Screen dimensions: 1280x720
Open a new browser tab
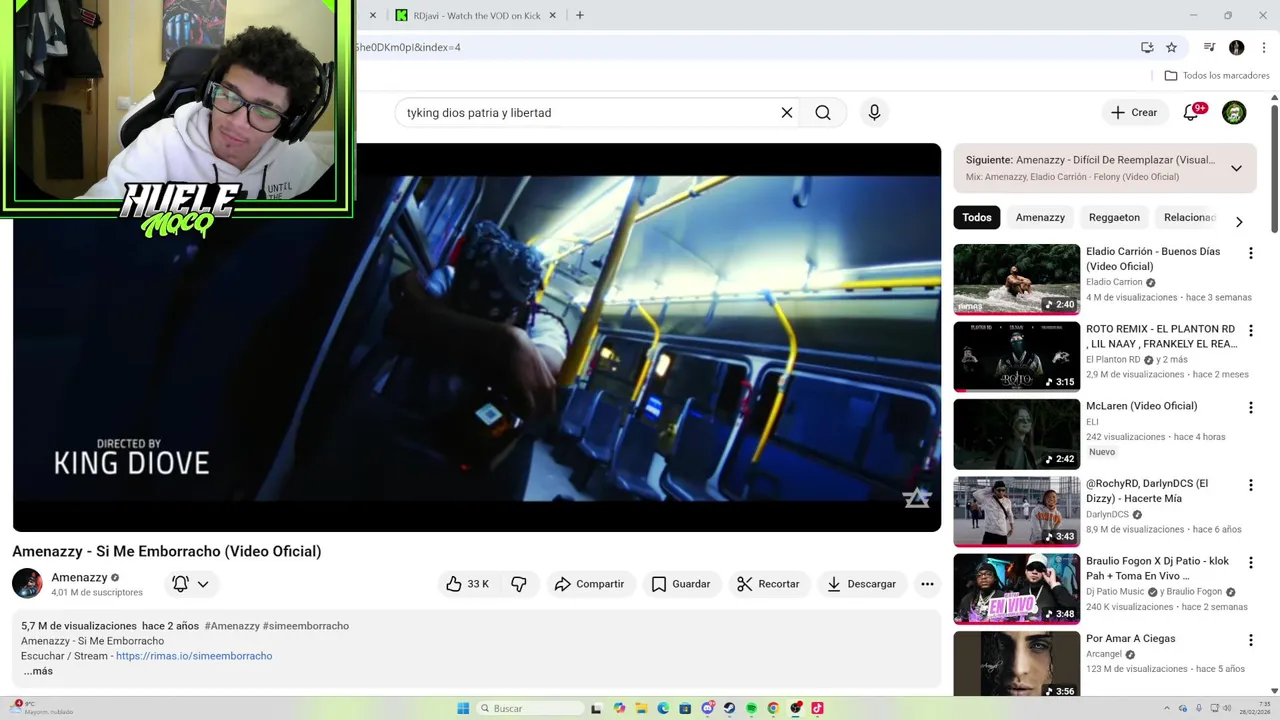[x=579, y=15]
